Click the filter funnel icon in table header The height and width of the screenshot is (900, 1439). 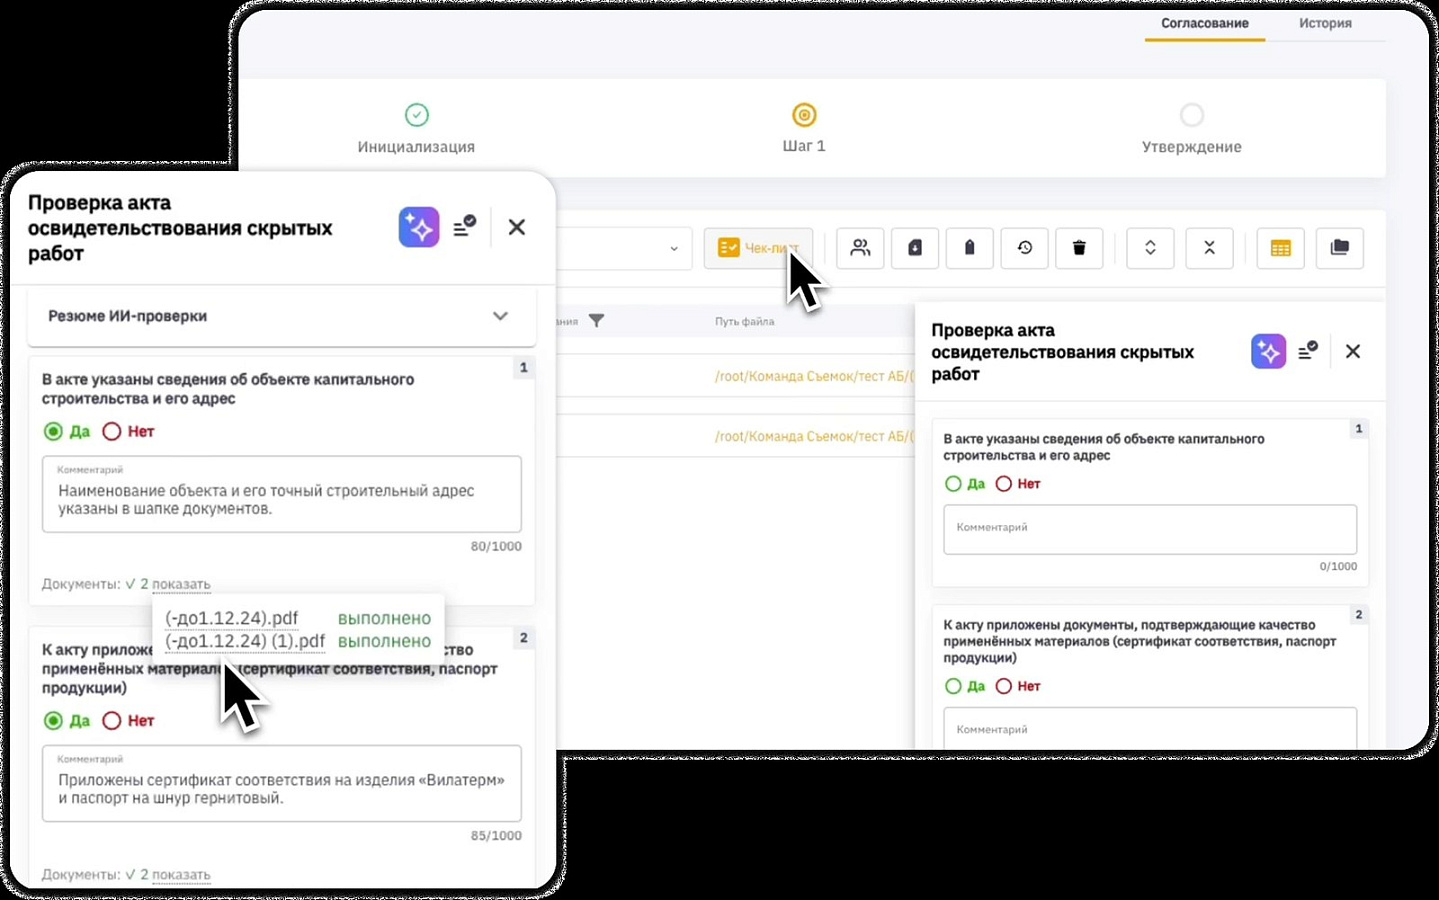(x=596, y=321)
